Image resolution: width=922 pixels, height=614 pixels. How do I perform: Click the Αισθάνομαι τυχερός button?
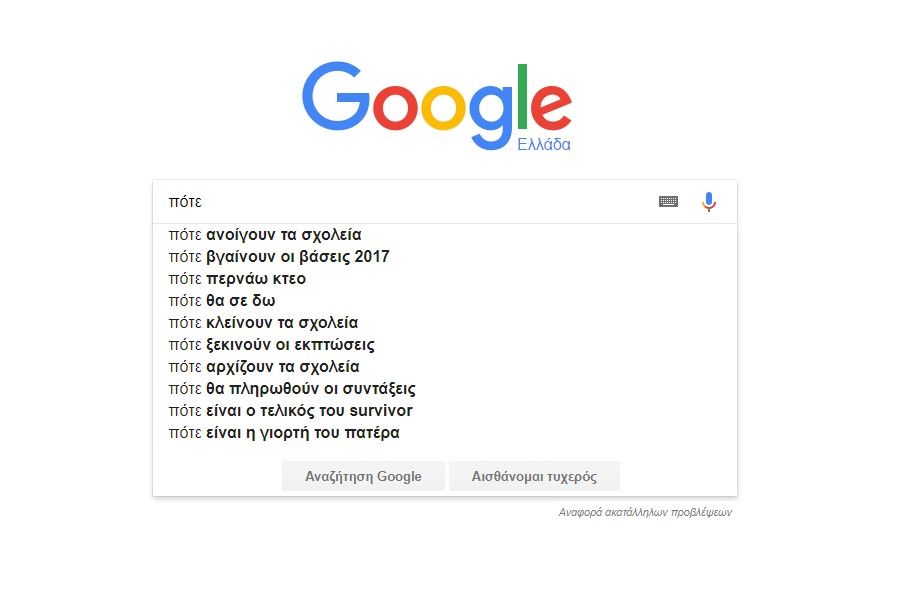534,476
